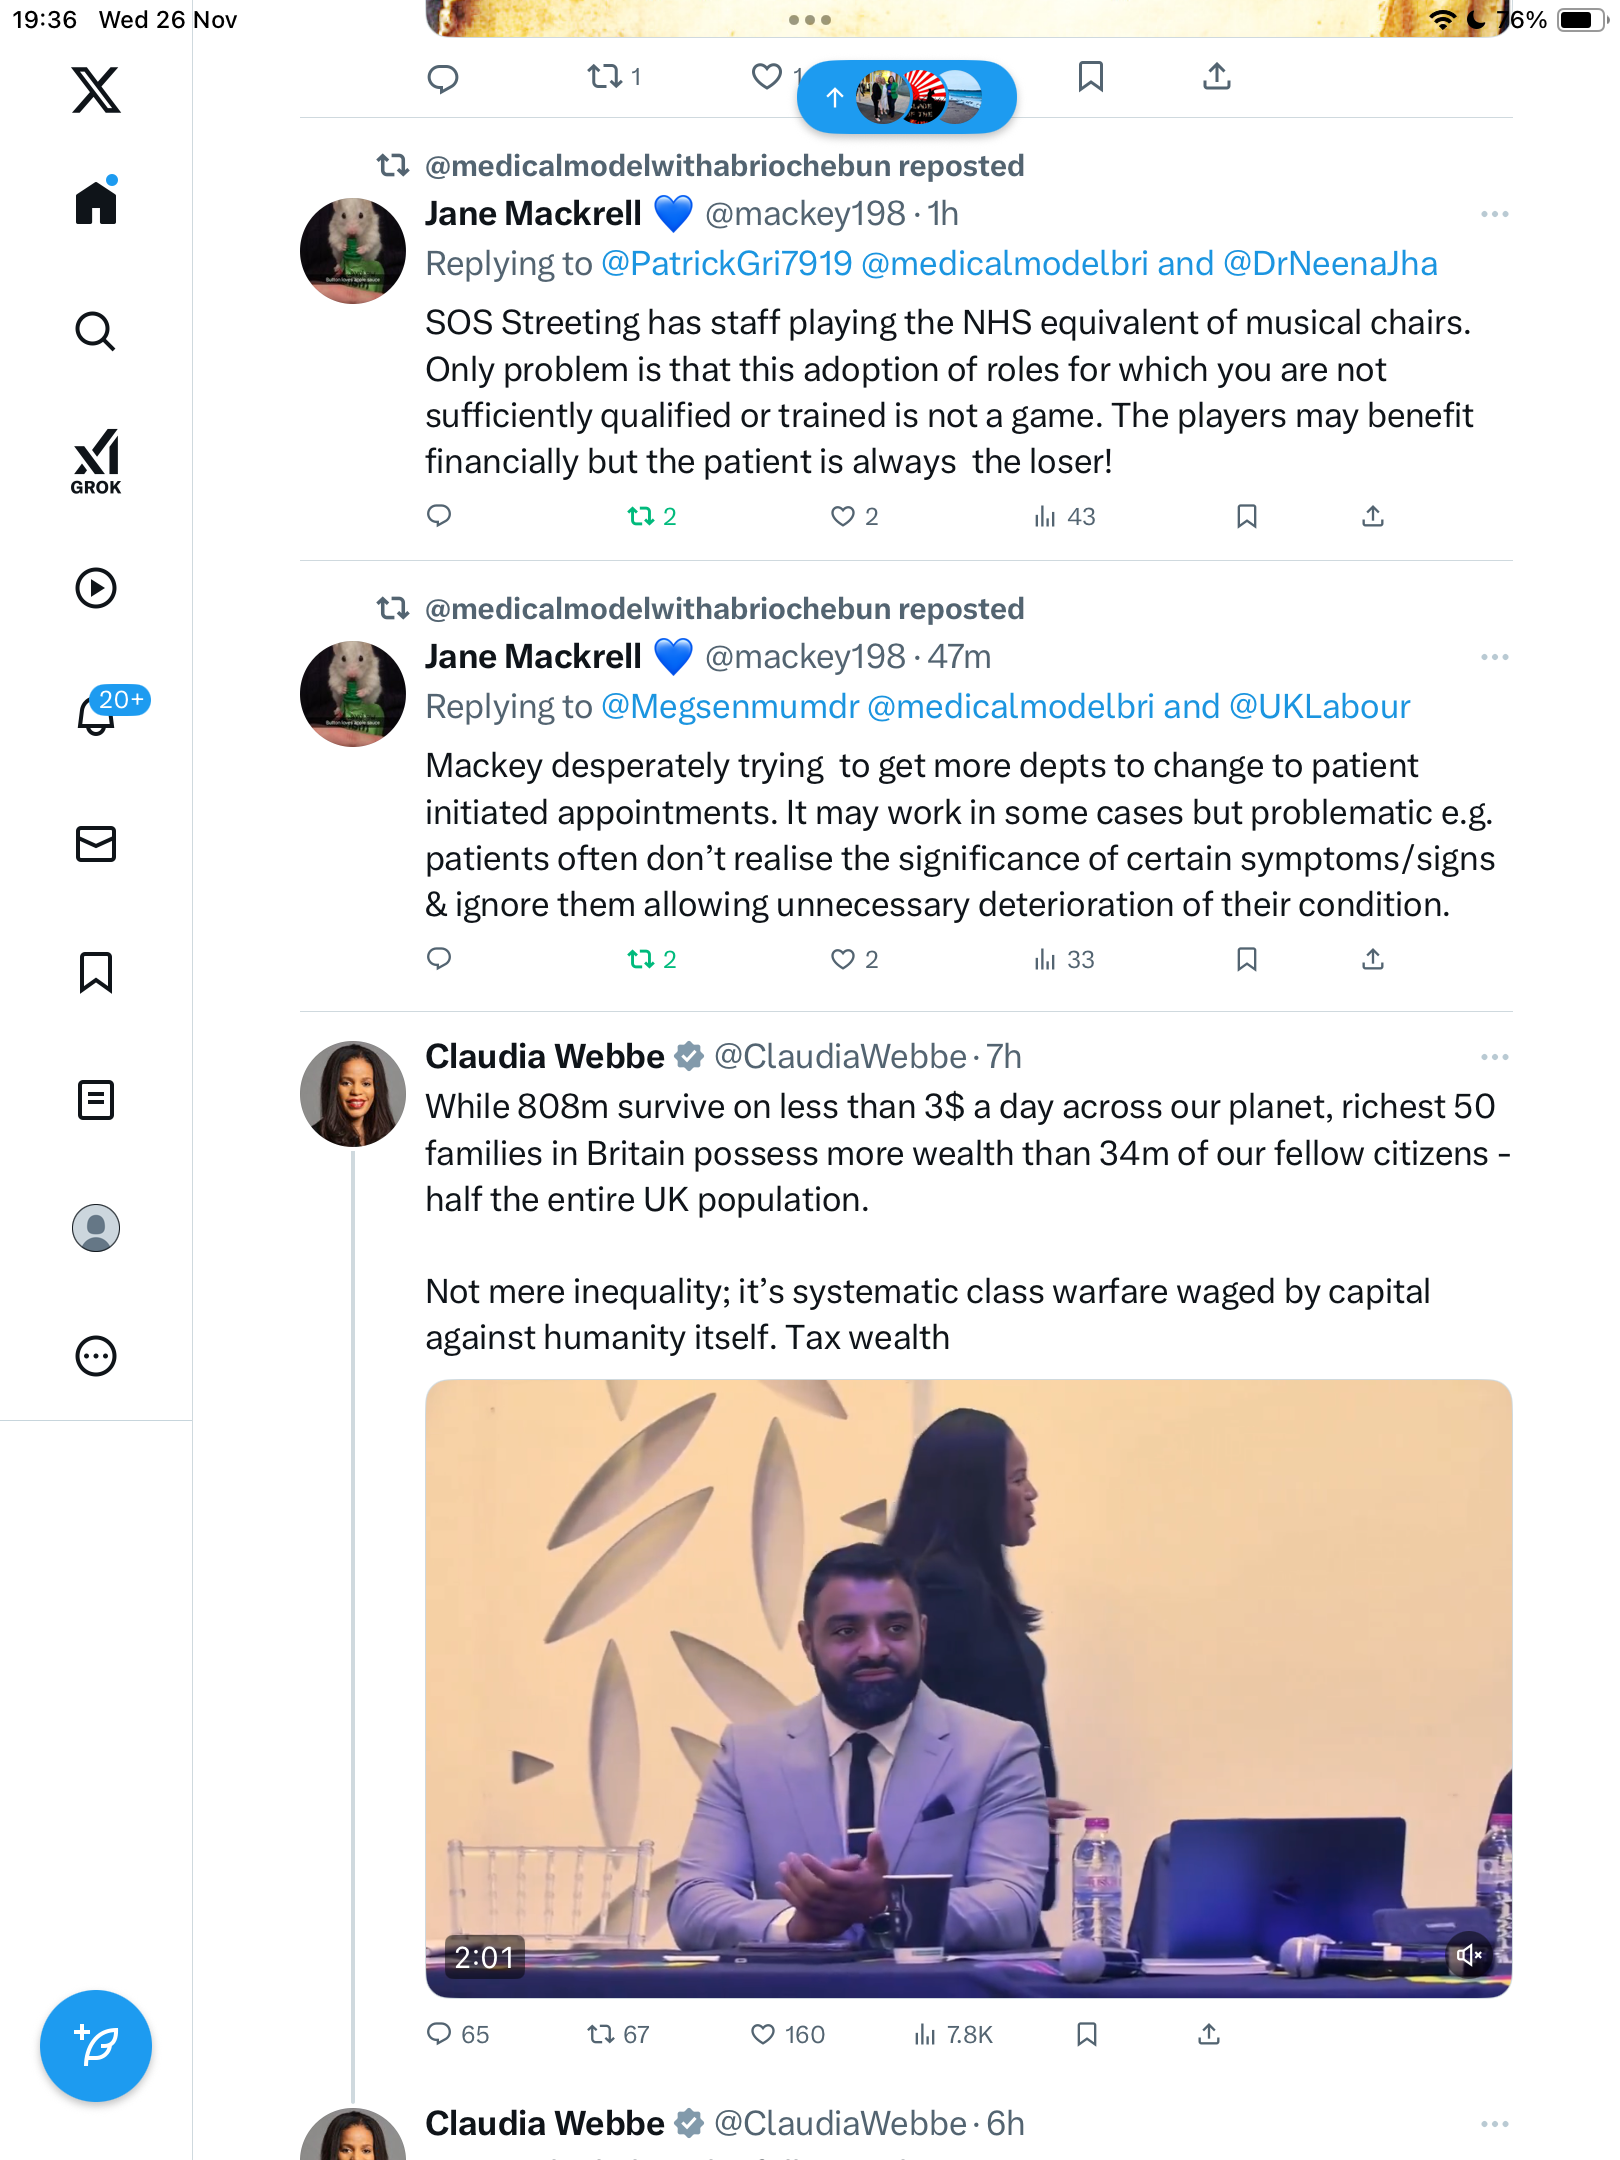Open notifications bell with 20+ badge
The image size is (1620, 2160).
tap(97, 715)
